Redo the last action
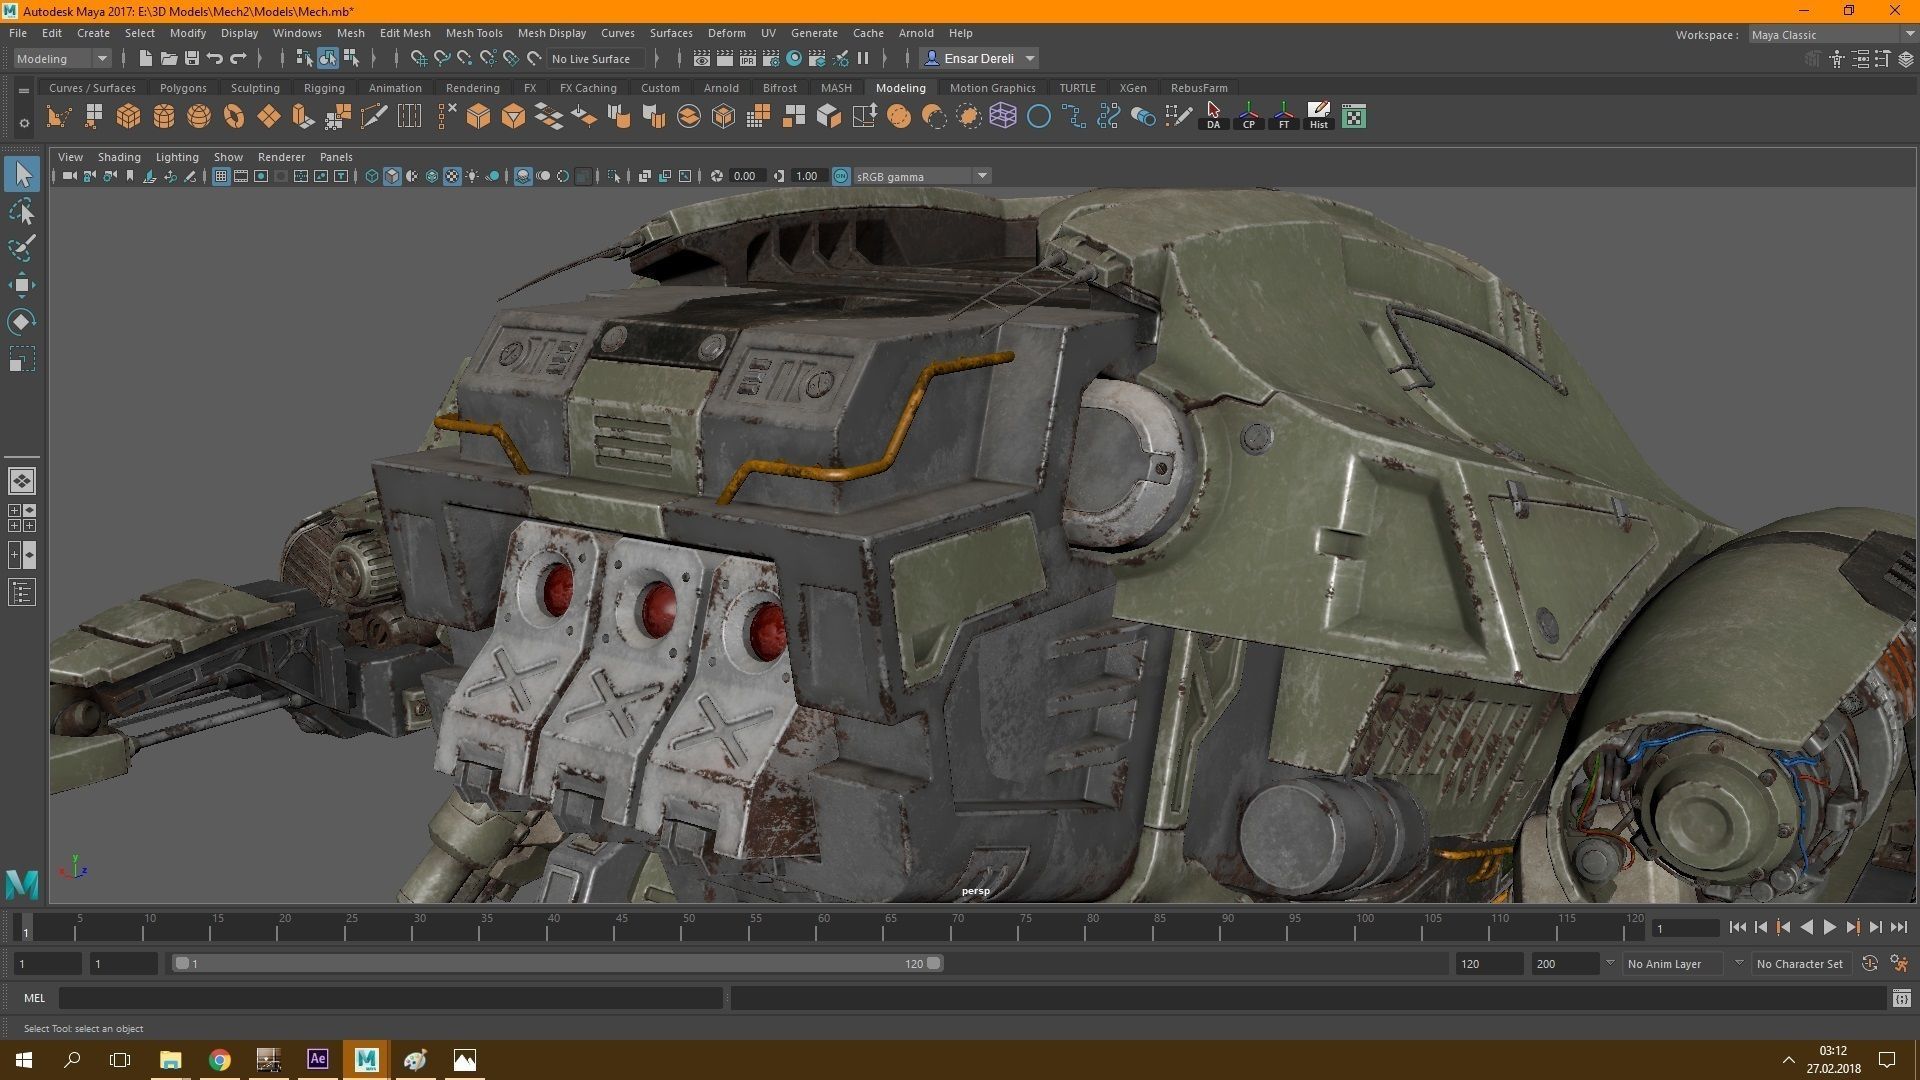The image size is (1920, 1080). click(238, 59)
